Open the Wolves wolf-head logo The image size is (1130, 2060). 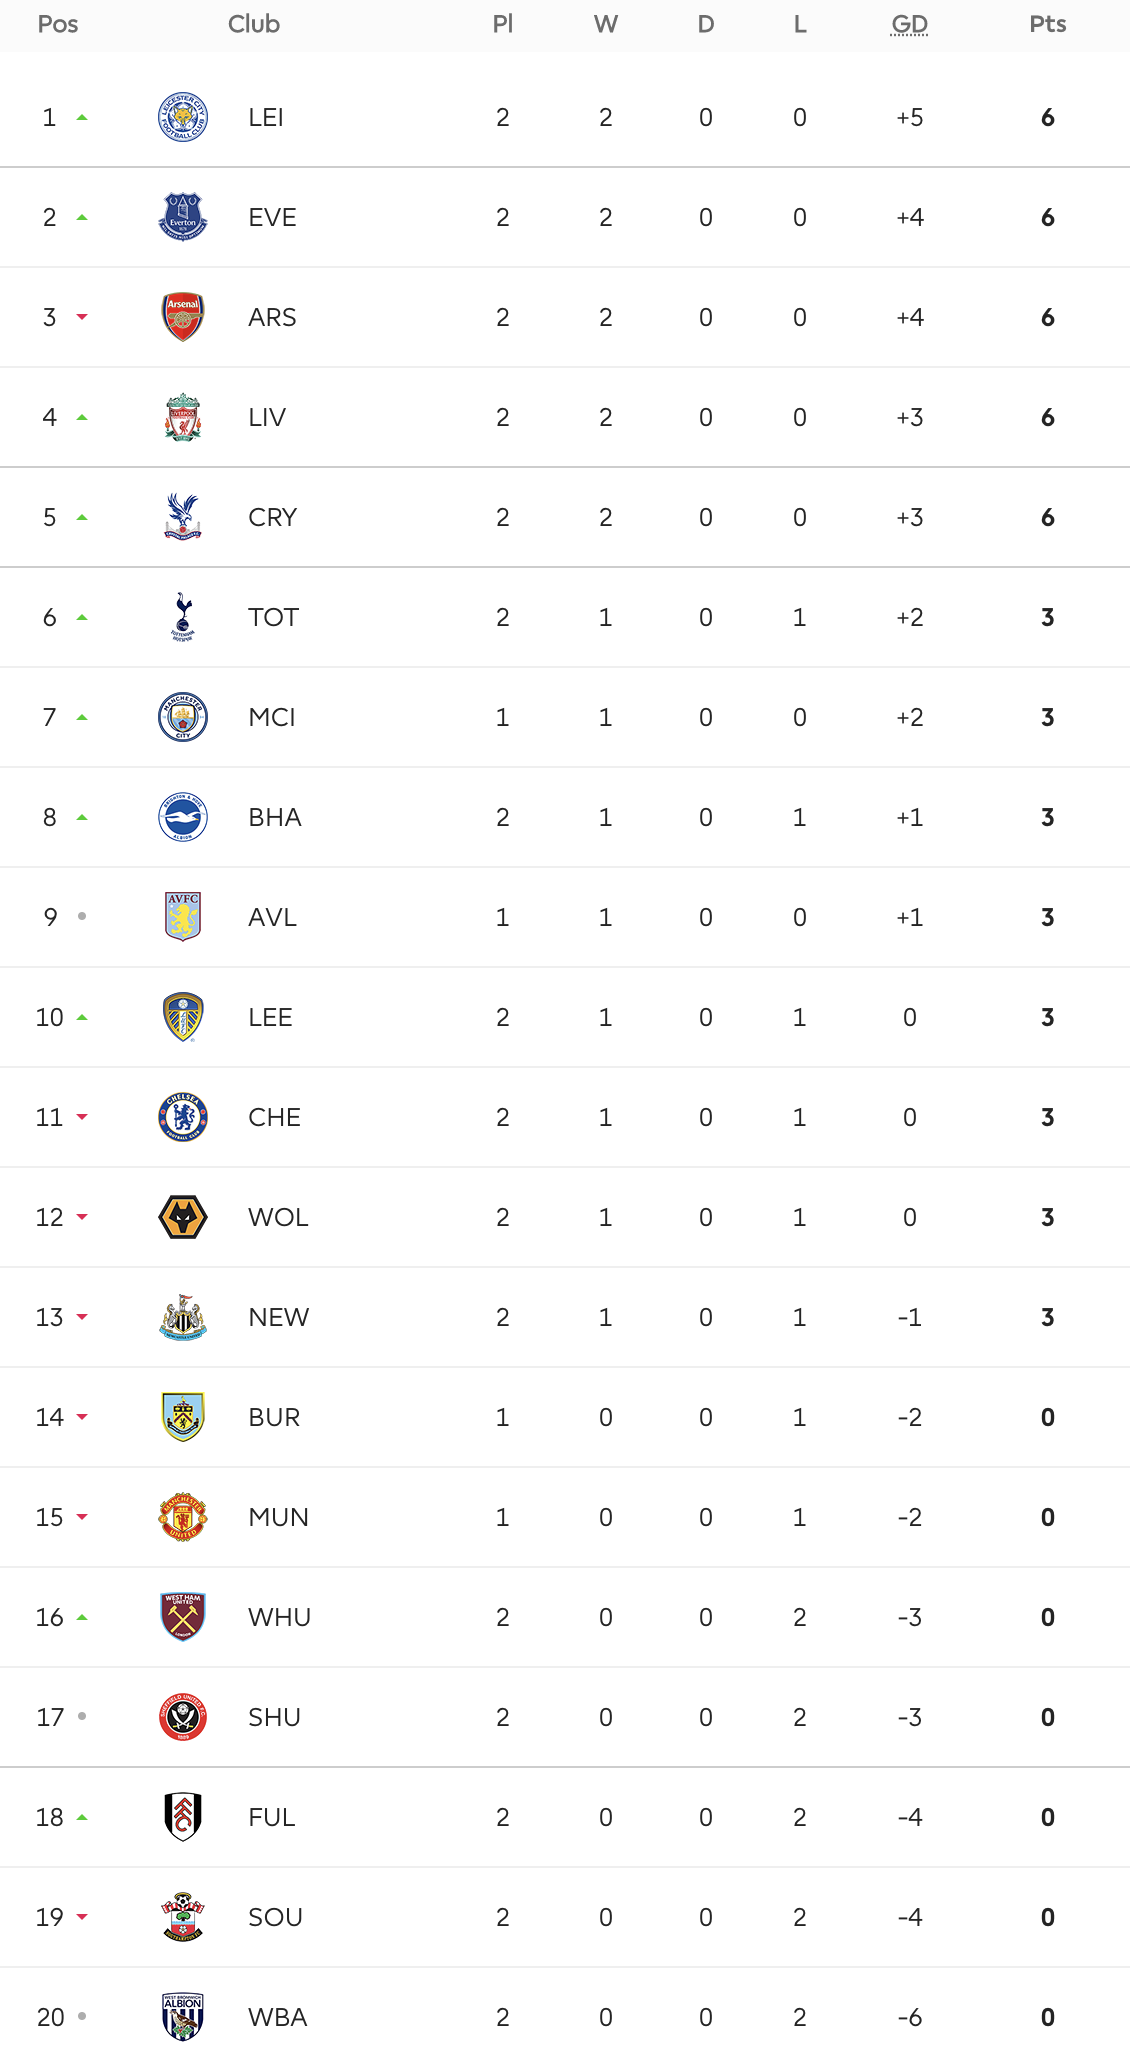coord(183,1217)
